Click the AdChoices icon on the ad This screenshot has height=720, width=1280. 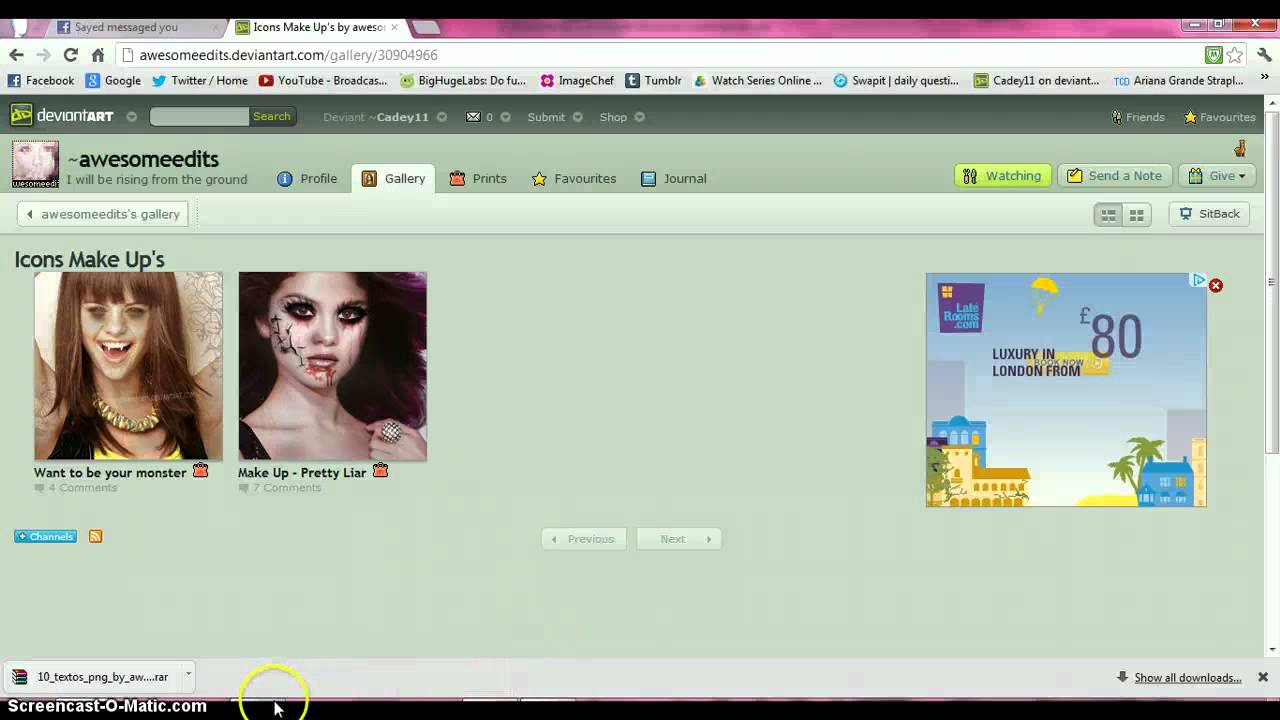[x=1198, y=281]
